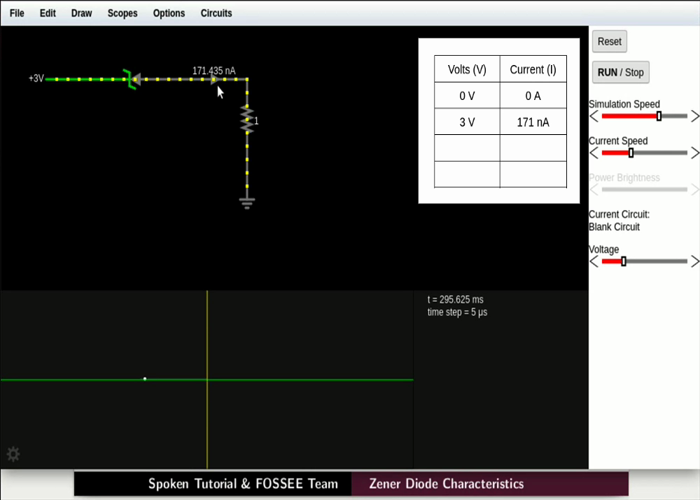Open the Options menu
Image resolution: width=700 pixels, height=500 pixels.
pyautogui.click(x=169, y=13)
